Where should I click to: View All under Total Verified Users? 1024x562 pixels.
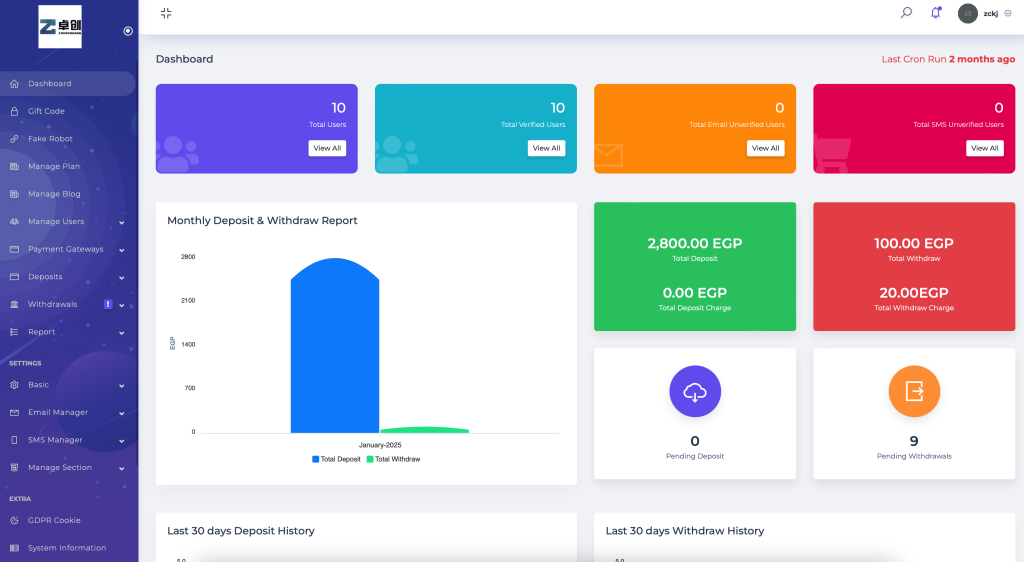[547, 148]
